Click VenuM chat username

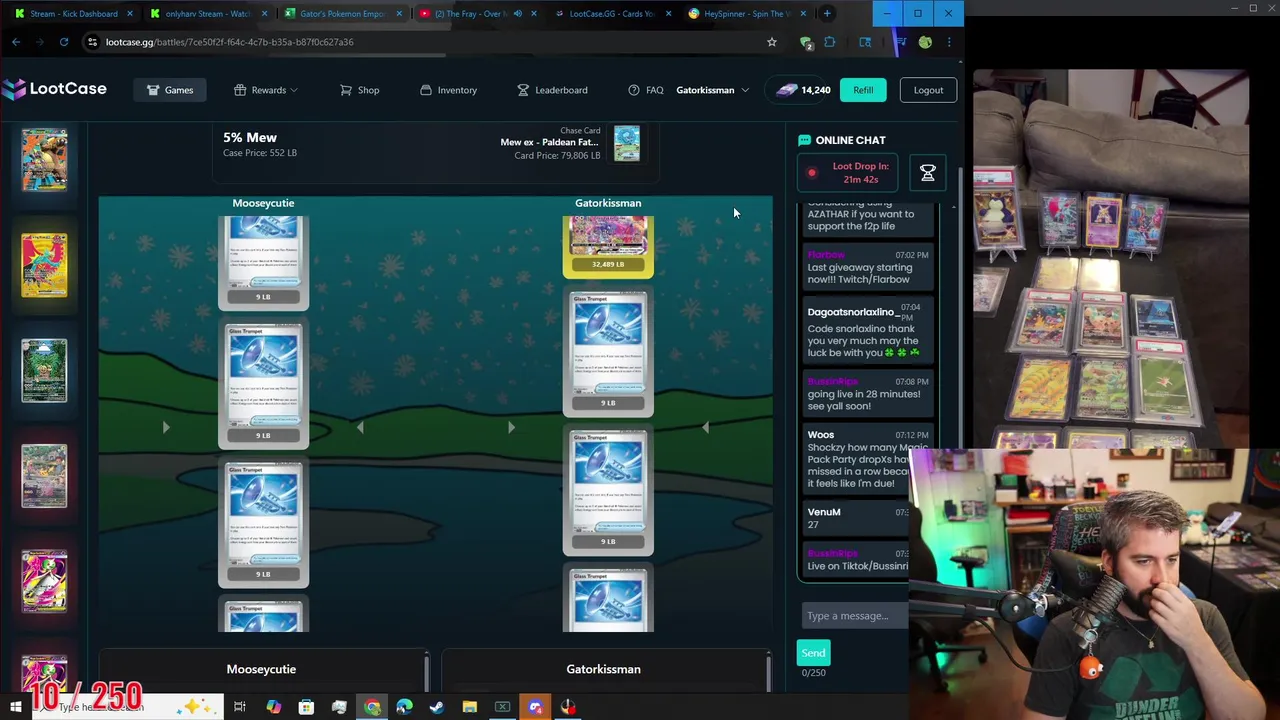point(824,512)
